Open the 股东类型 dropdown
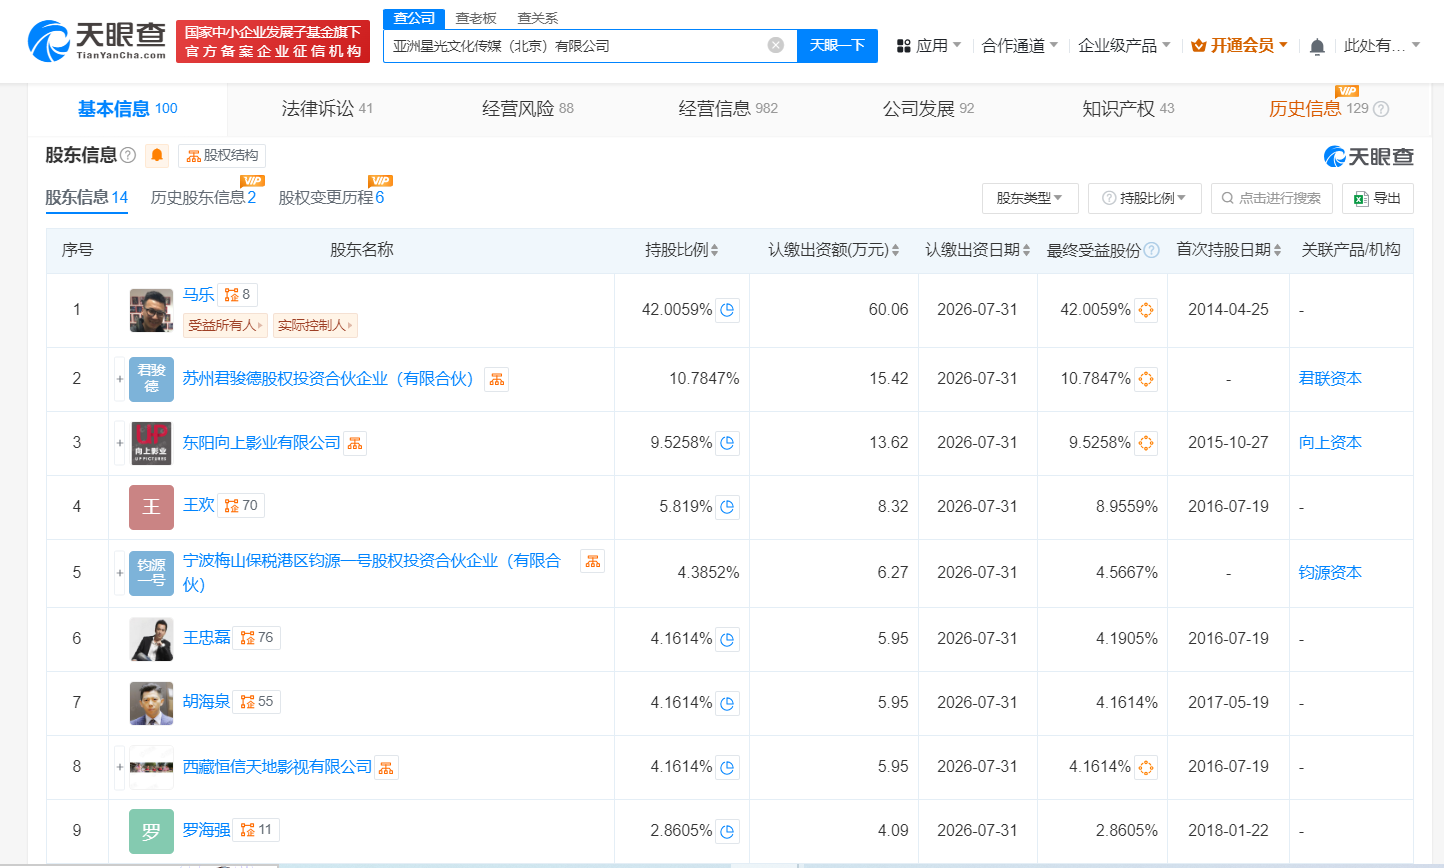 click(x=1030, y=198)
